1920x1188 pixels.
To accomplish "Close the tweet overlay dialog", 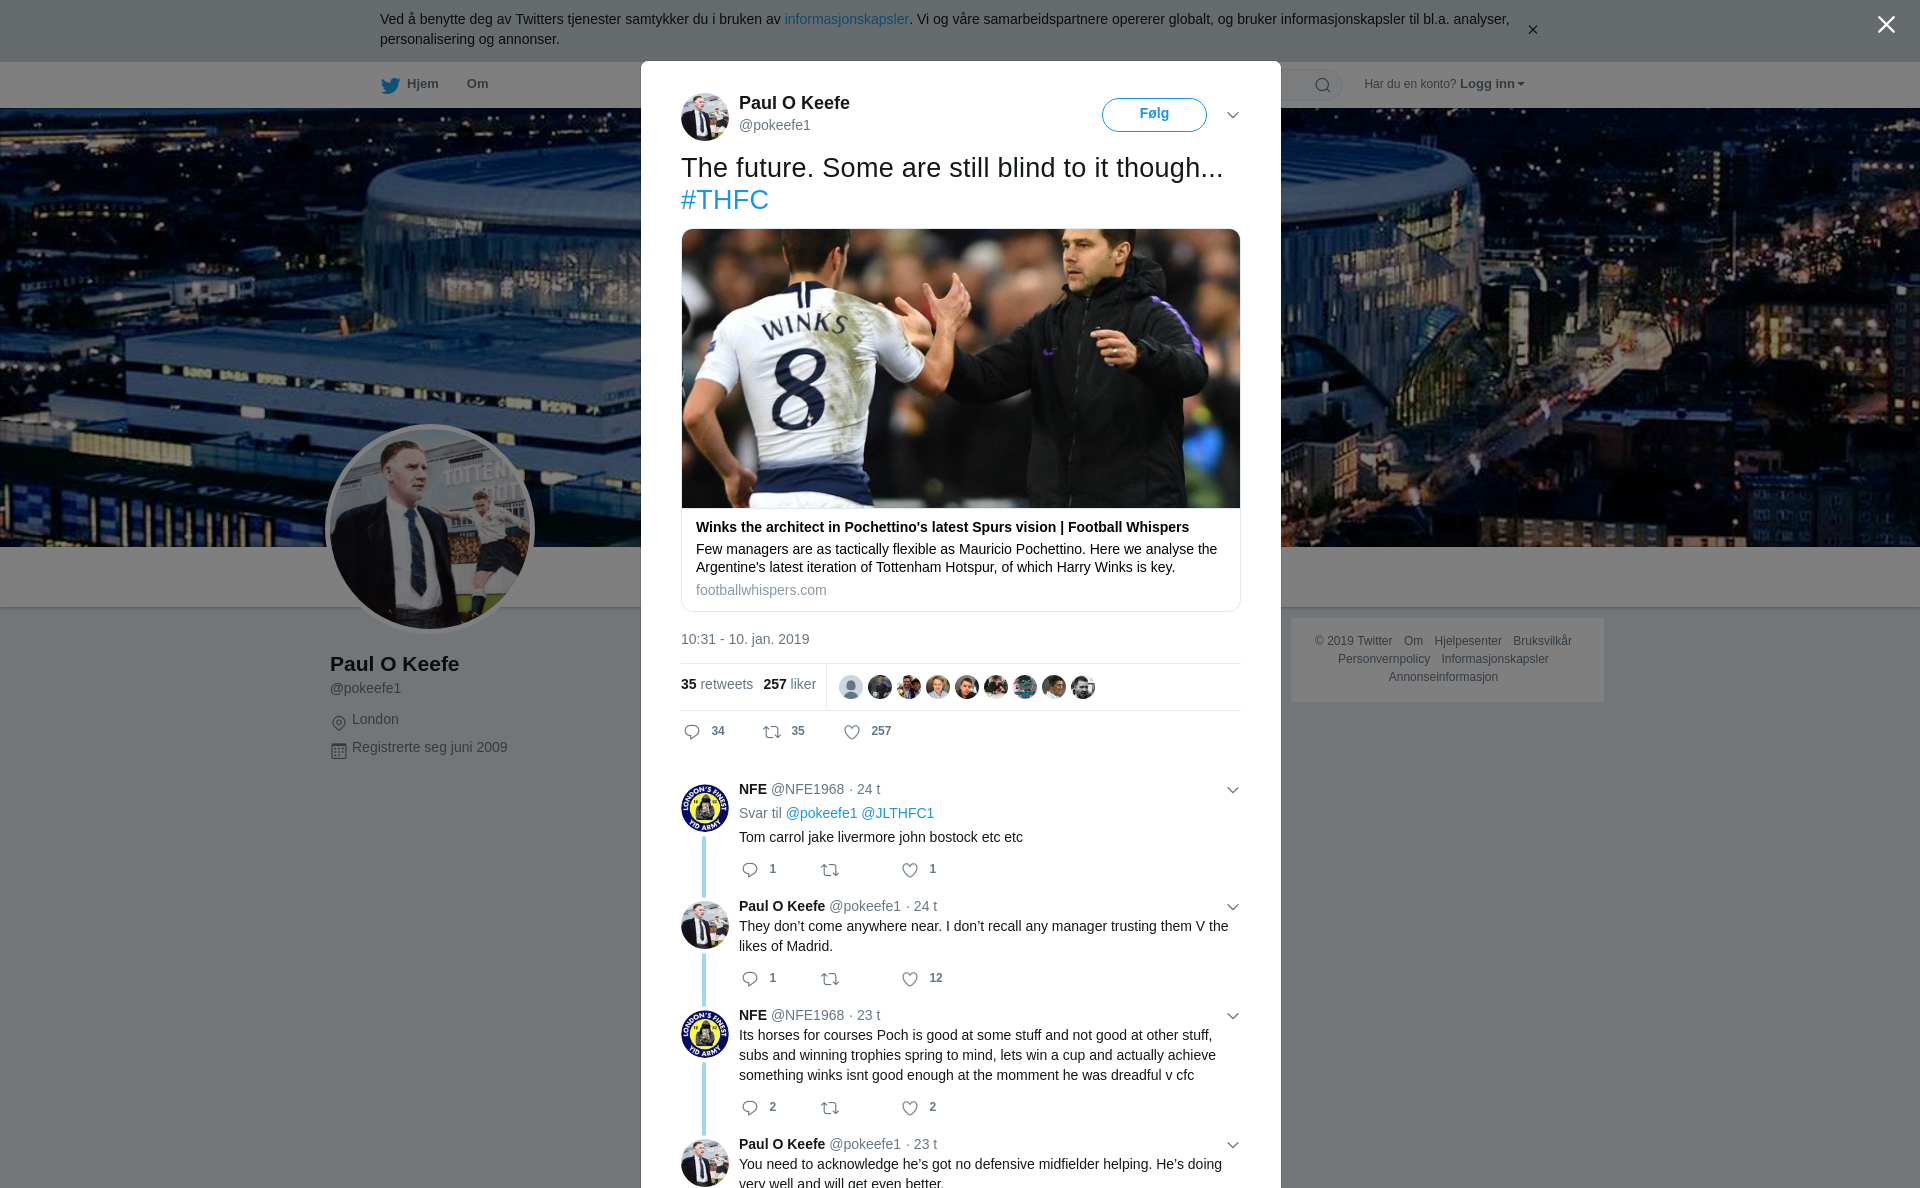I will 1886,25.
